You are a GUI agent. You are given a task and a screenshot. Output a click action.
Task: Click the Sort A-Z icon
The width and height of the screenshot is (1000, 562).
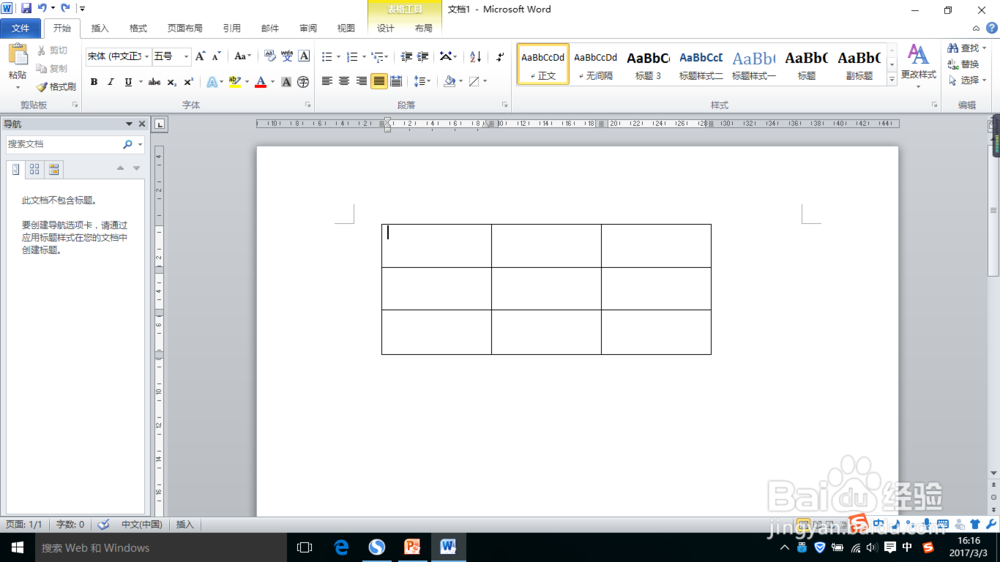pos(475,57)
